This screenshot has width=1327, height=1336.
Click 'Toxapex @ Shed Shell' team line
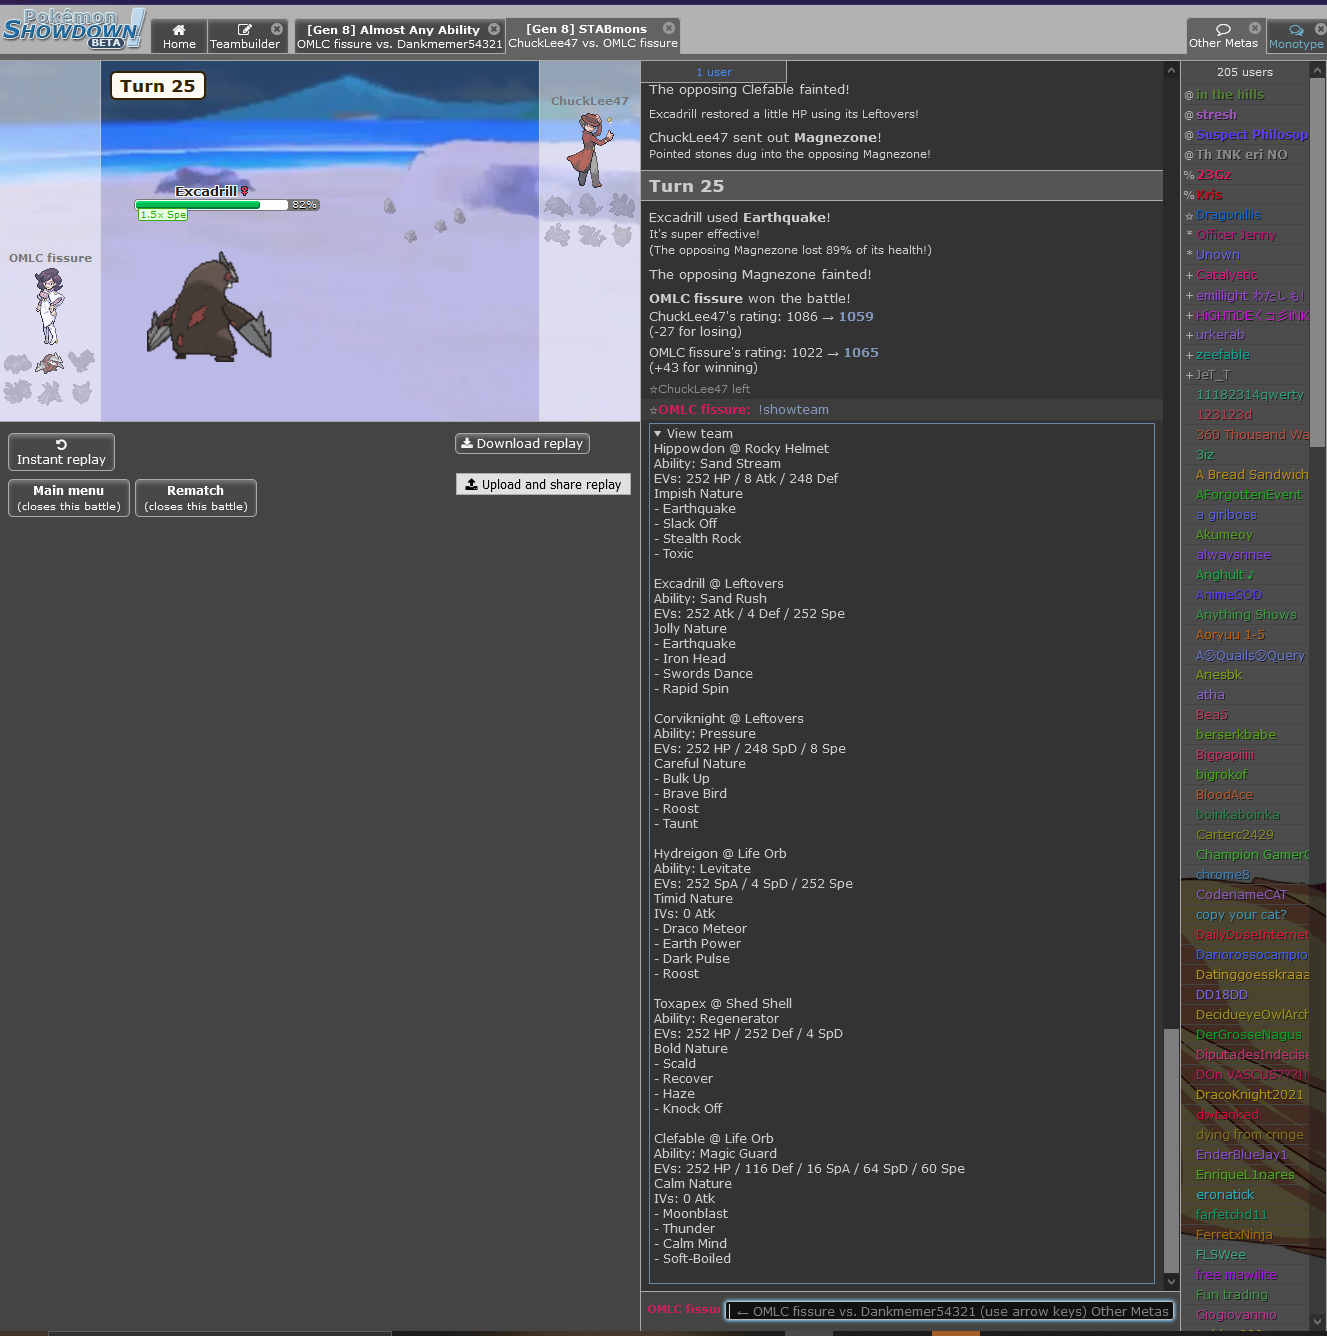pyautogui.click(x=723, y=1004)
